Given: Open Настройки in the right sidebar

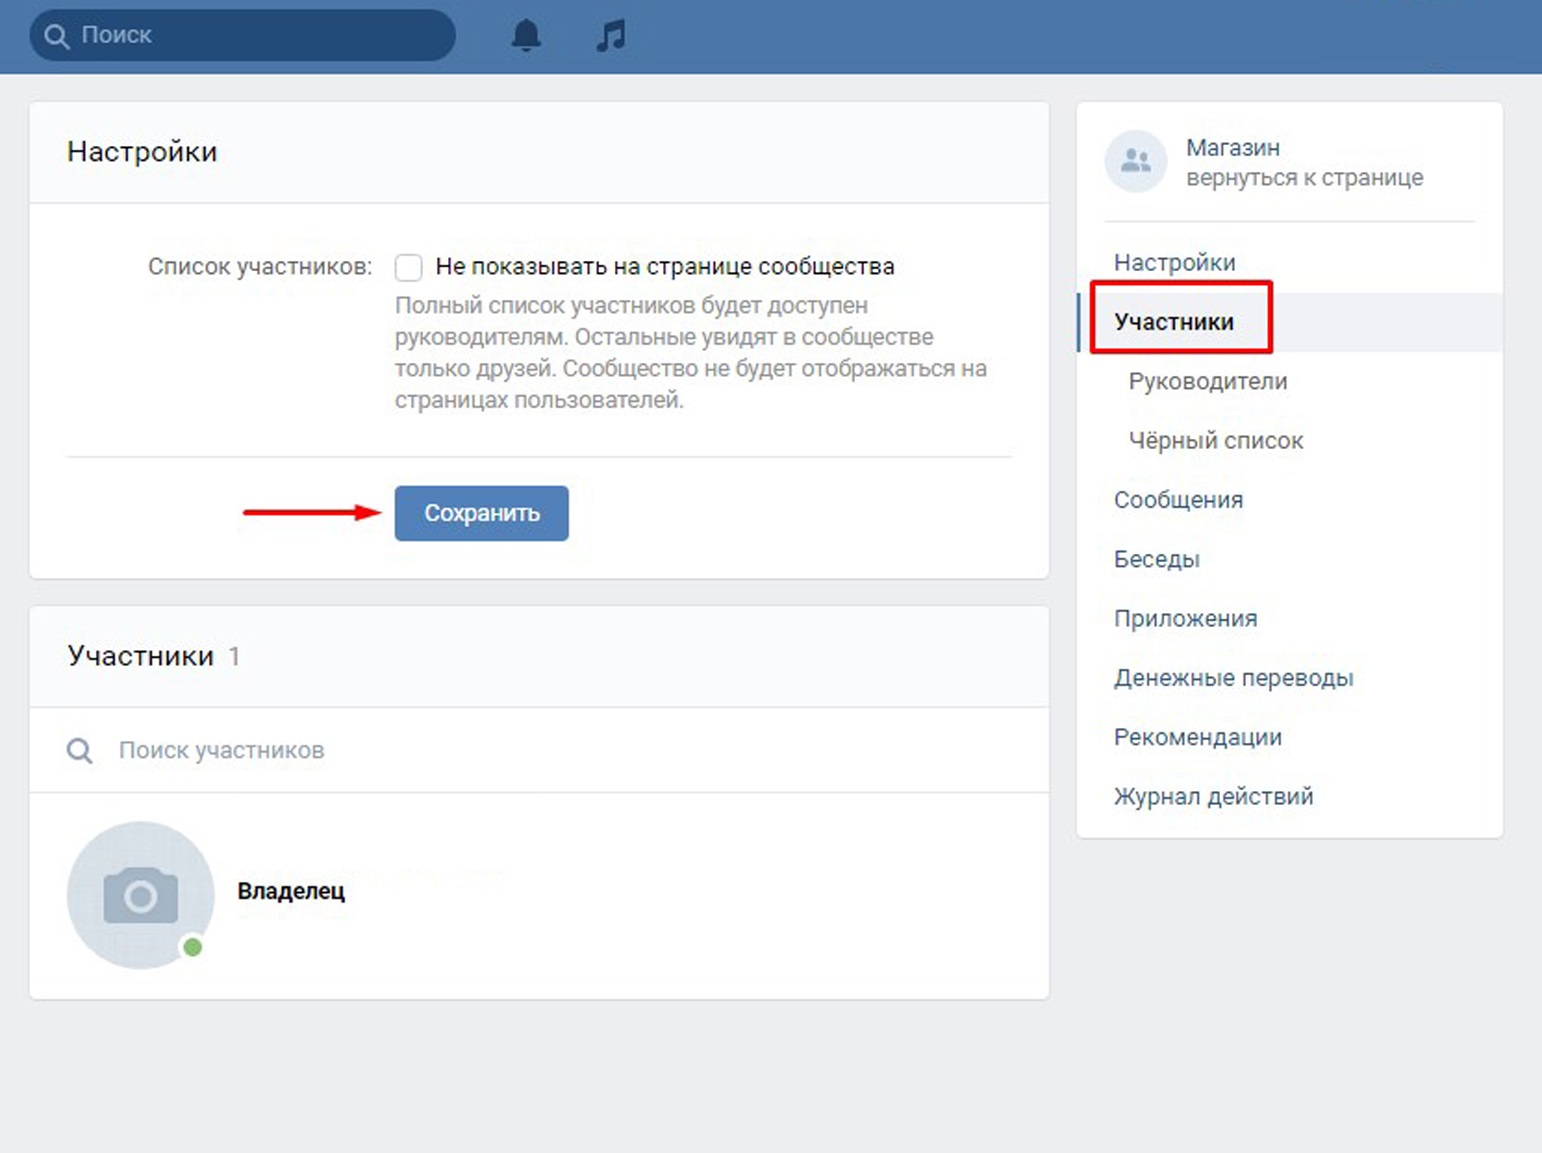Looking at the screenshot, I should pos(1174,262).
